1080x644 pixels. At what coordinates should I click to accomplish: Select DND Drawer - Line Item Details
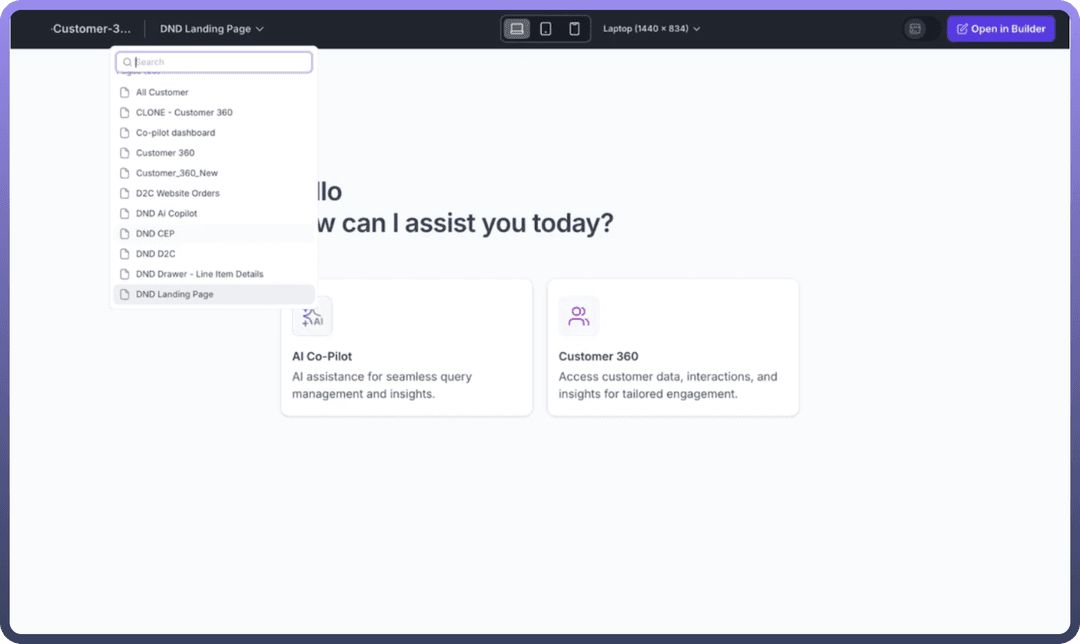pyautogui.click(x=199, y=274)
